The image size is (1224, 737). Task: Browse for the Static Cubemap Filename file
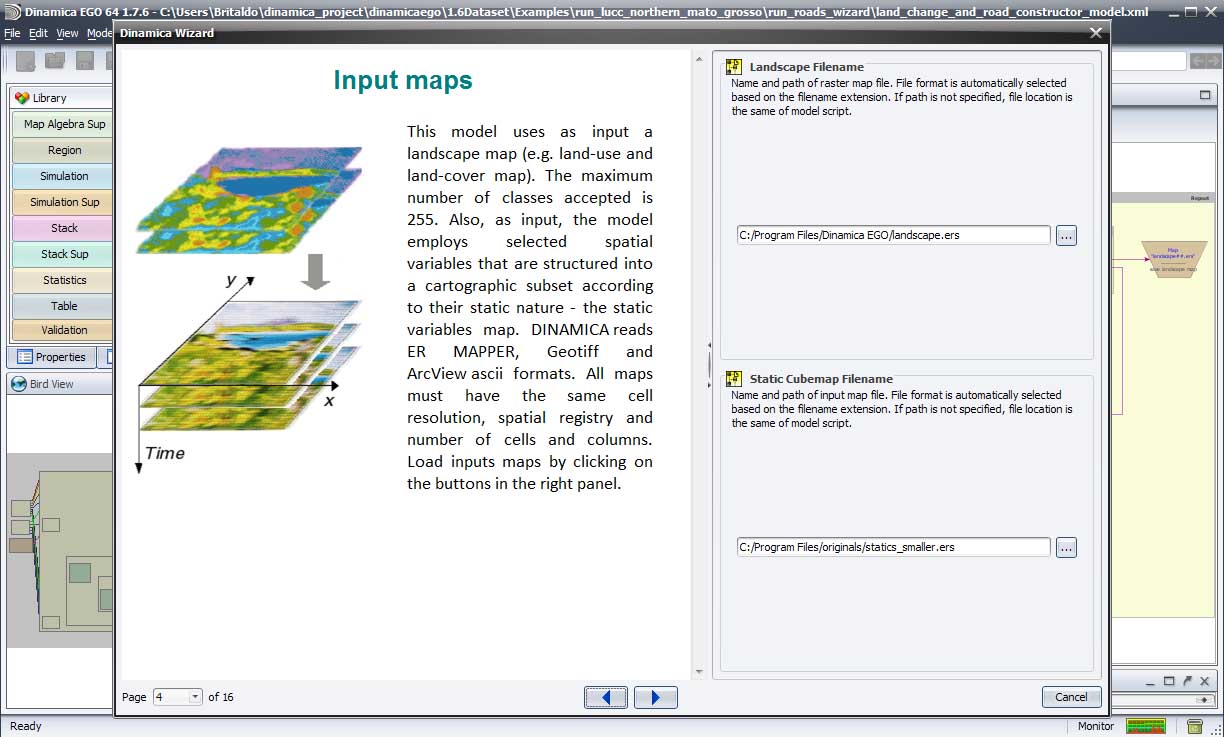click(1066, 548)
